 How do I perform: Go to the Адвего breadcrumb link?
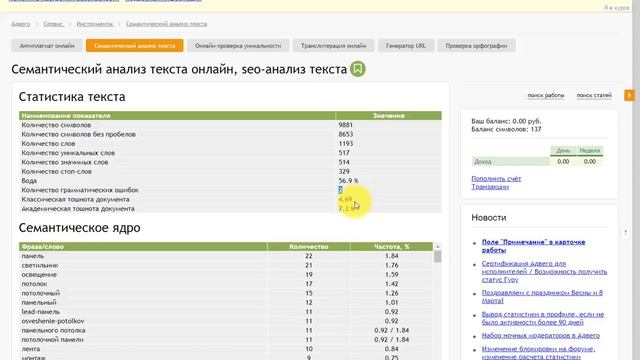(21, 24)
